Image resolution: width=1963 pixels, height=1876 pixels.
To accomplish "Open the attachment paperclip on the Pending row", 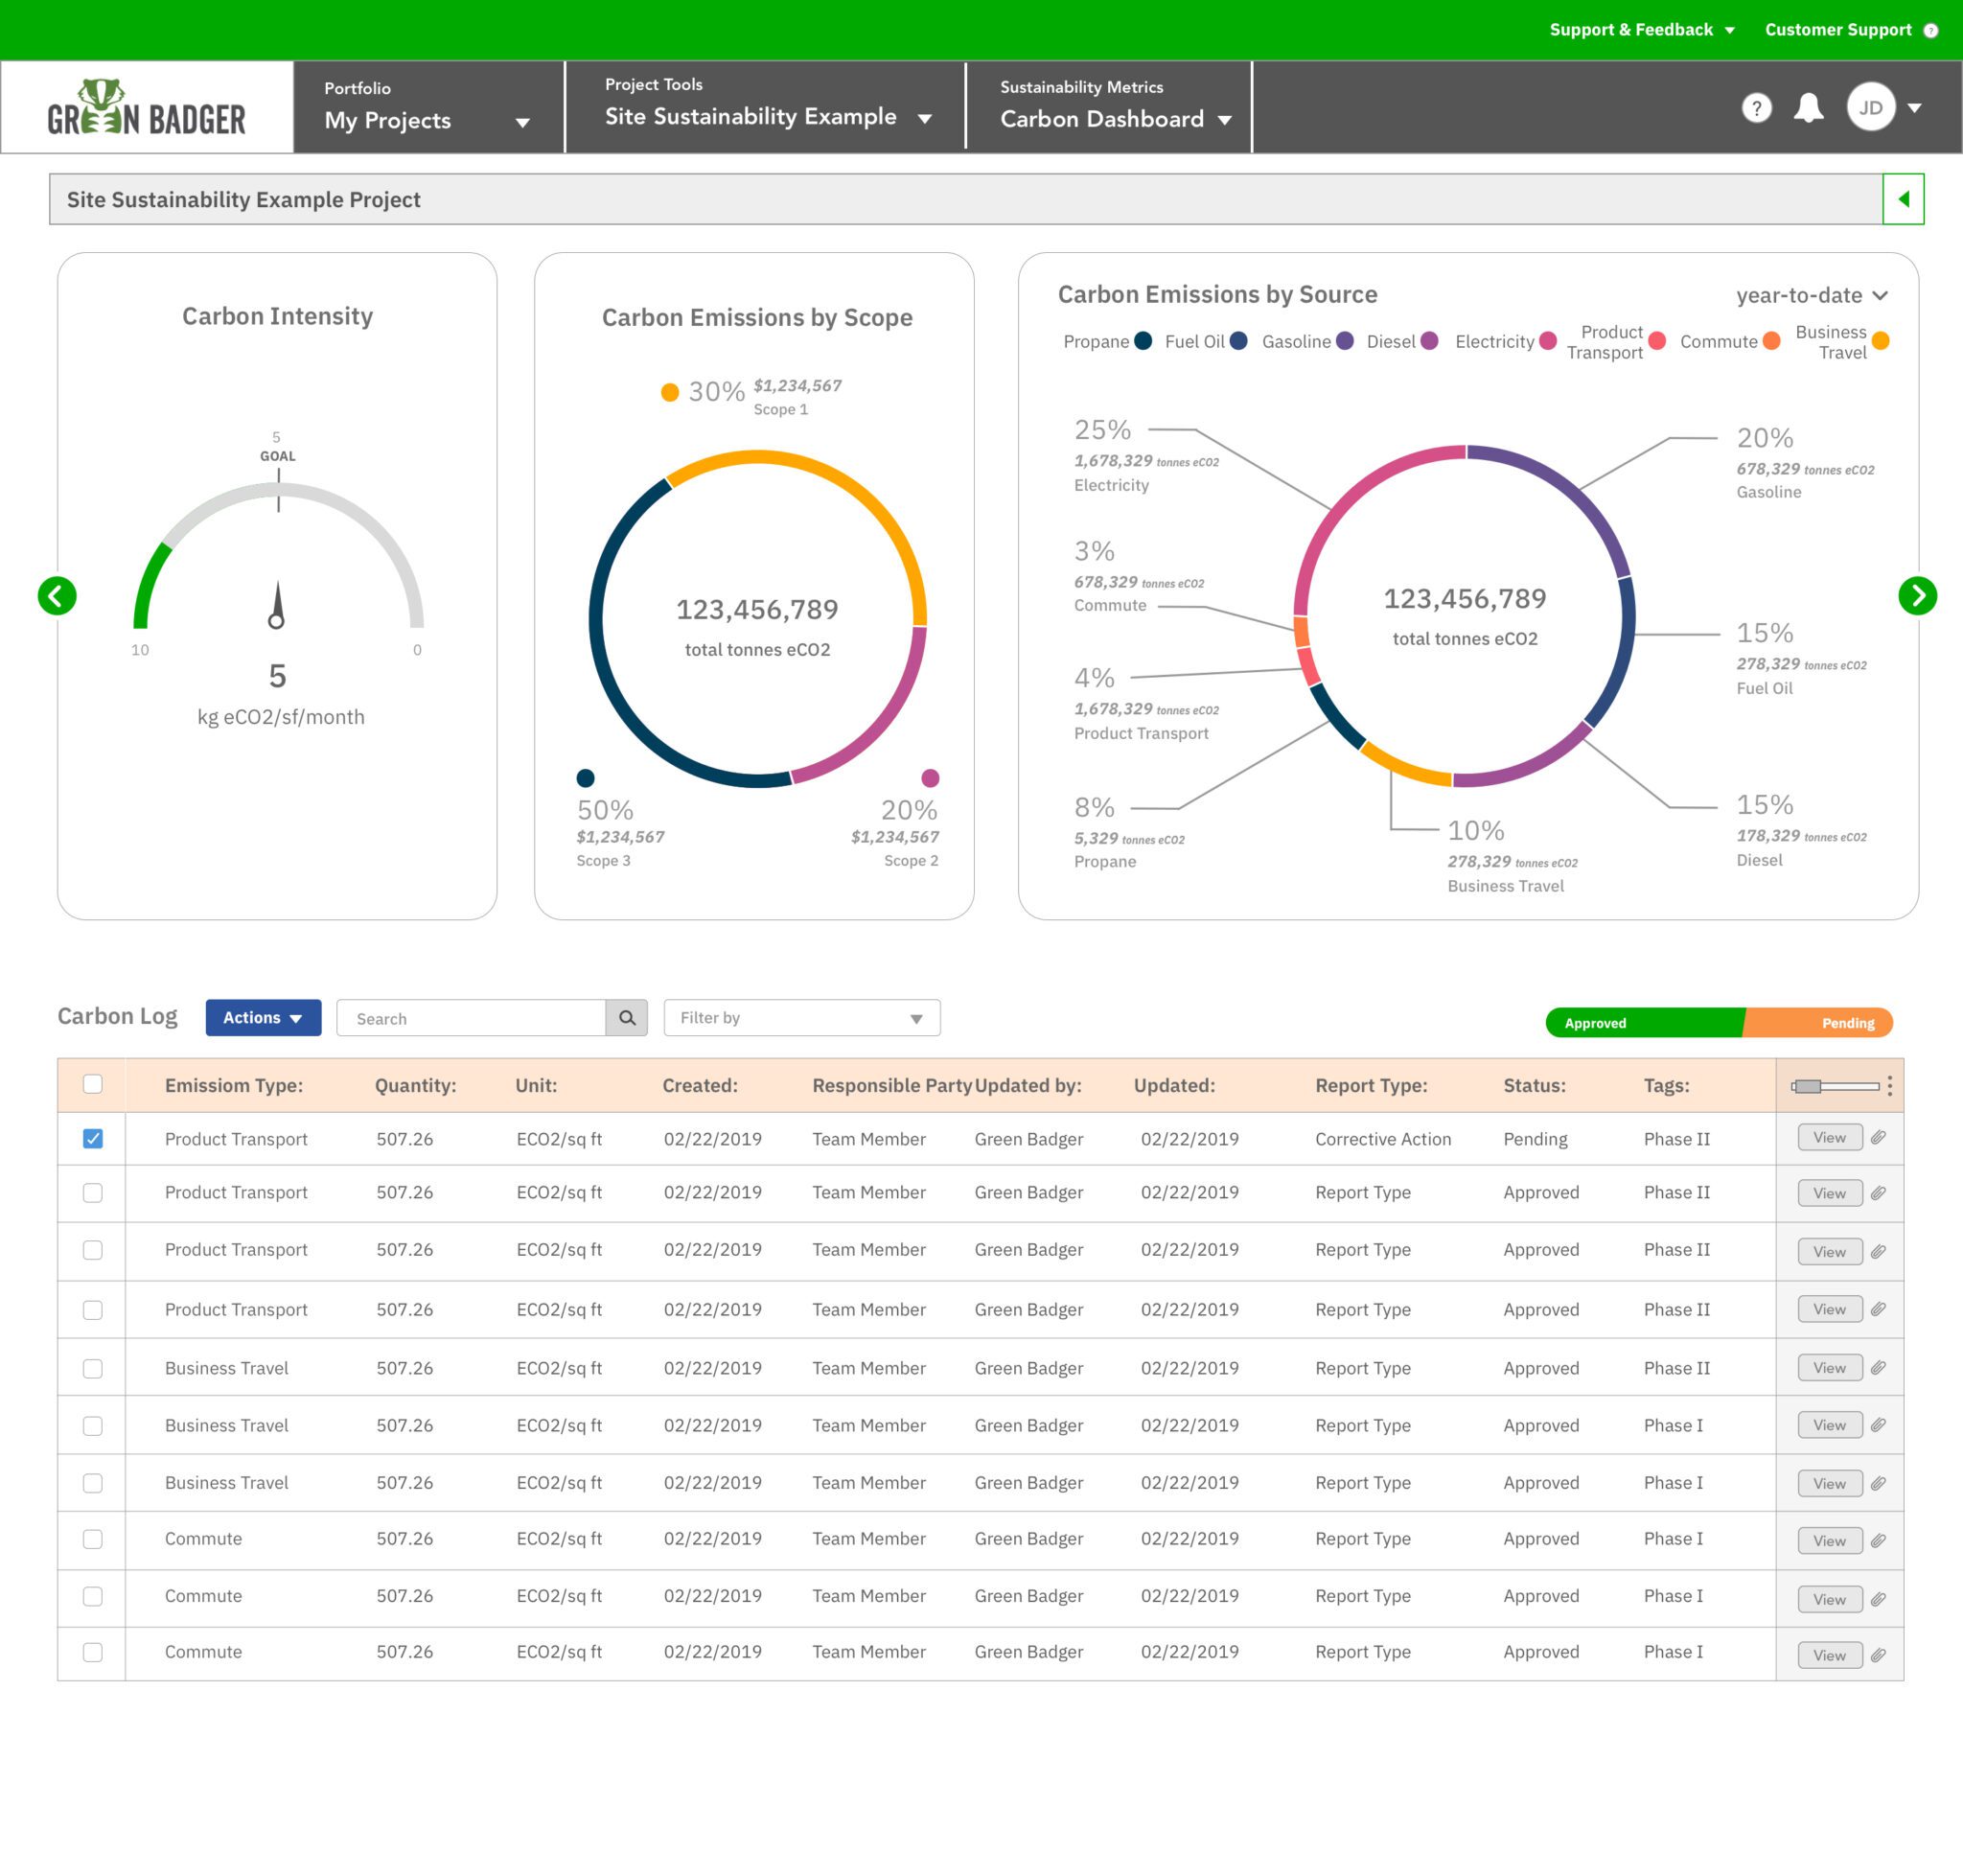I will tap(1881, 1138).
